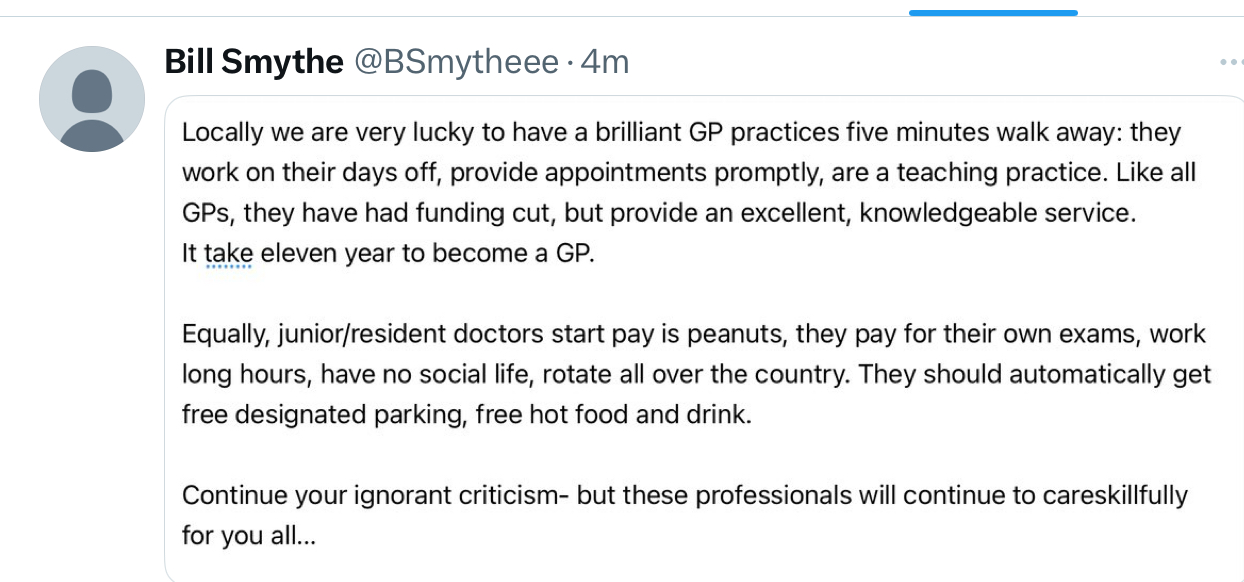
Task: Select the blue active tab indicator
Action: (993, 13)
